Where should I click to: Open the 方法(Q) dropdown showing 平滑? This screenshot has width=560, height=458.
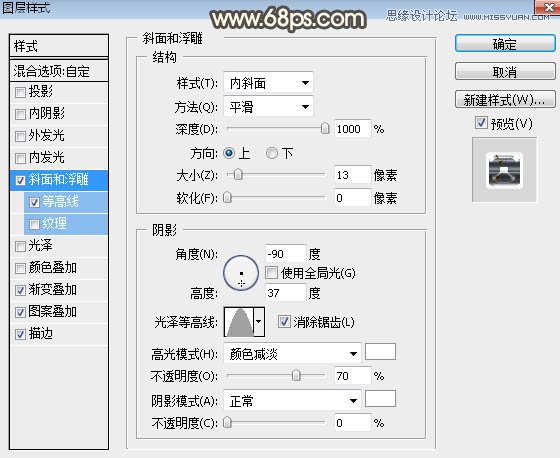pos(268,106)
